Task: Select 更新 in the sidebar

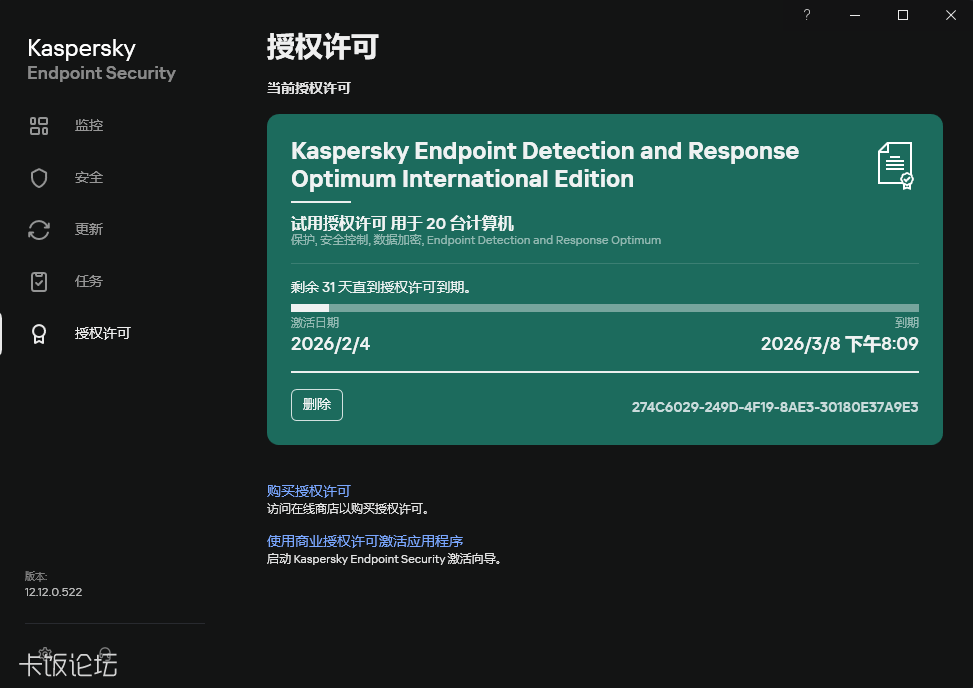Action: (x=89, y=230)
